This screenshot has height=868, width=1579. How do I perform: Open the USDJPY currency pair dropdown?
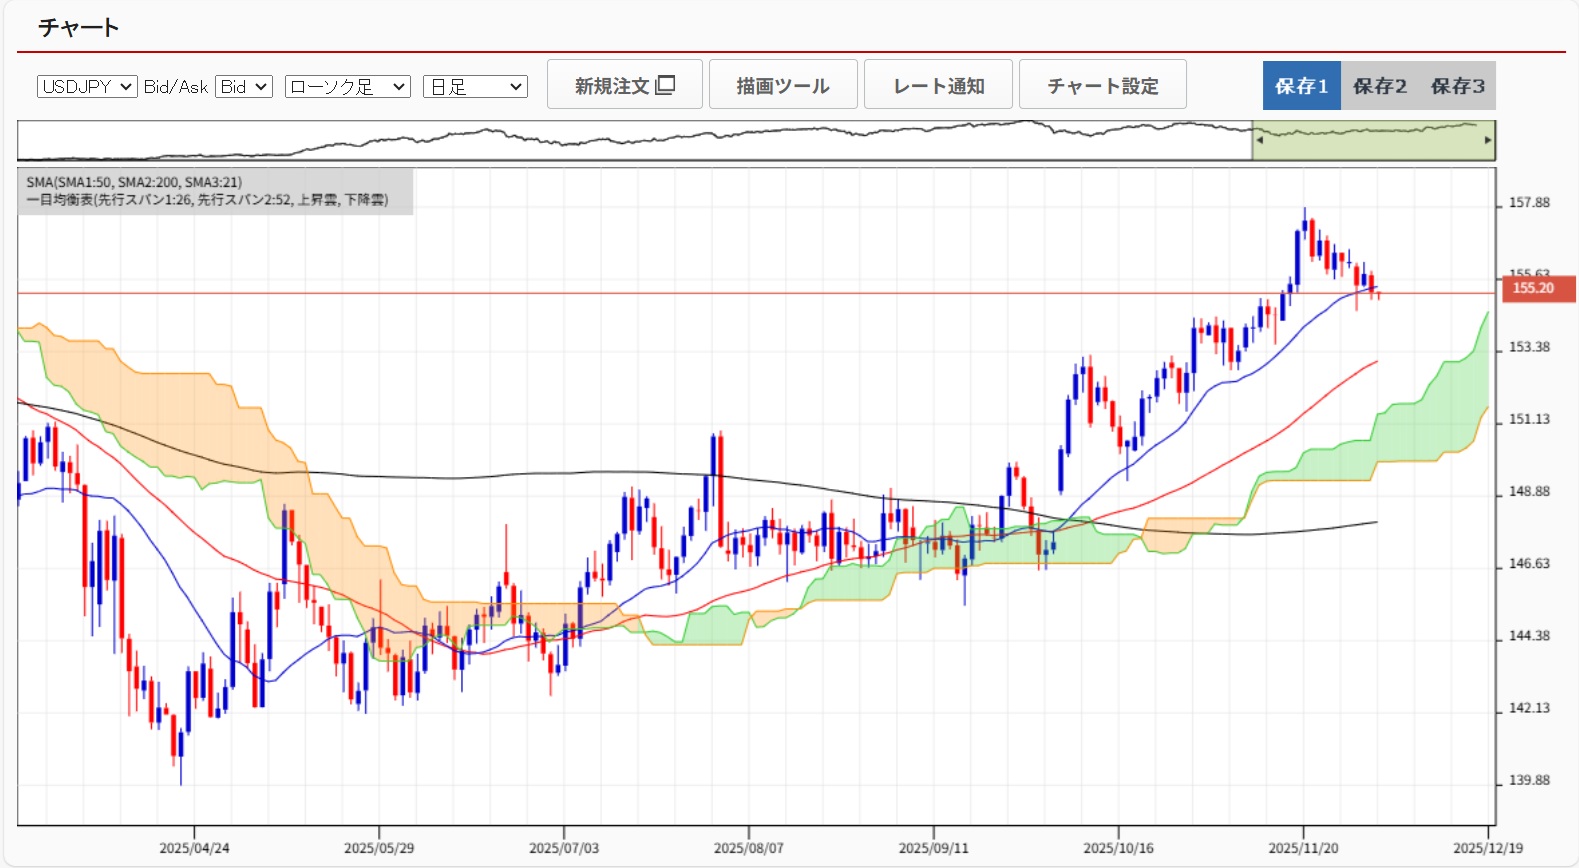point(87,87)
